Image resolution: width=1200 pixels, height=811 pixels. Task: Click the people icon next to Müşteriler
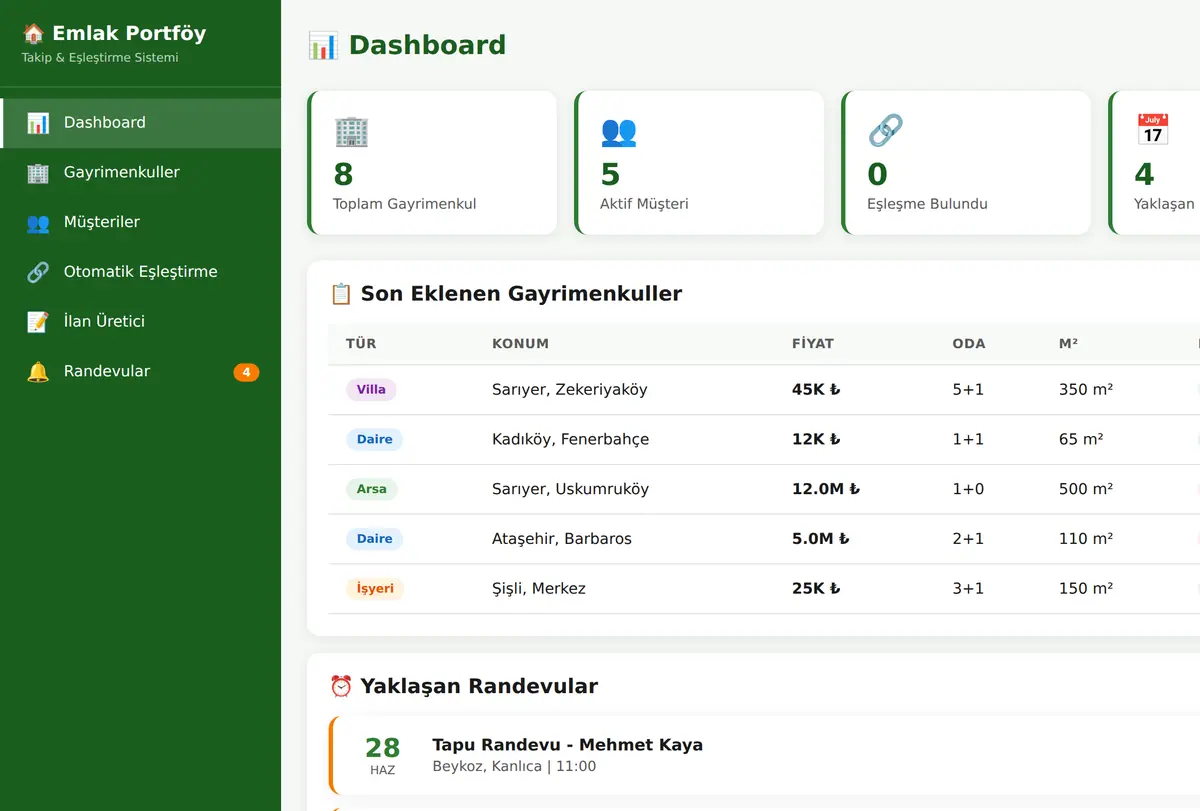click(x=38, y=222)
